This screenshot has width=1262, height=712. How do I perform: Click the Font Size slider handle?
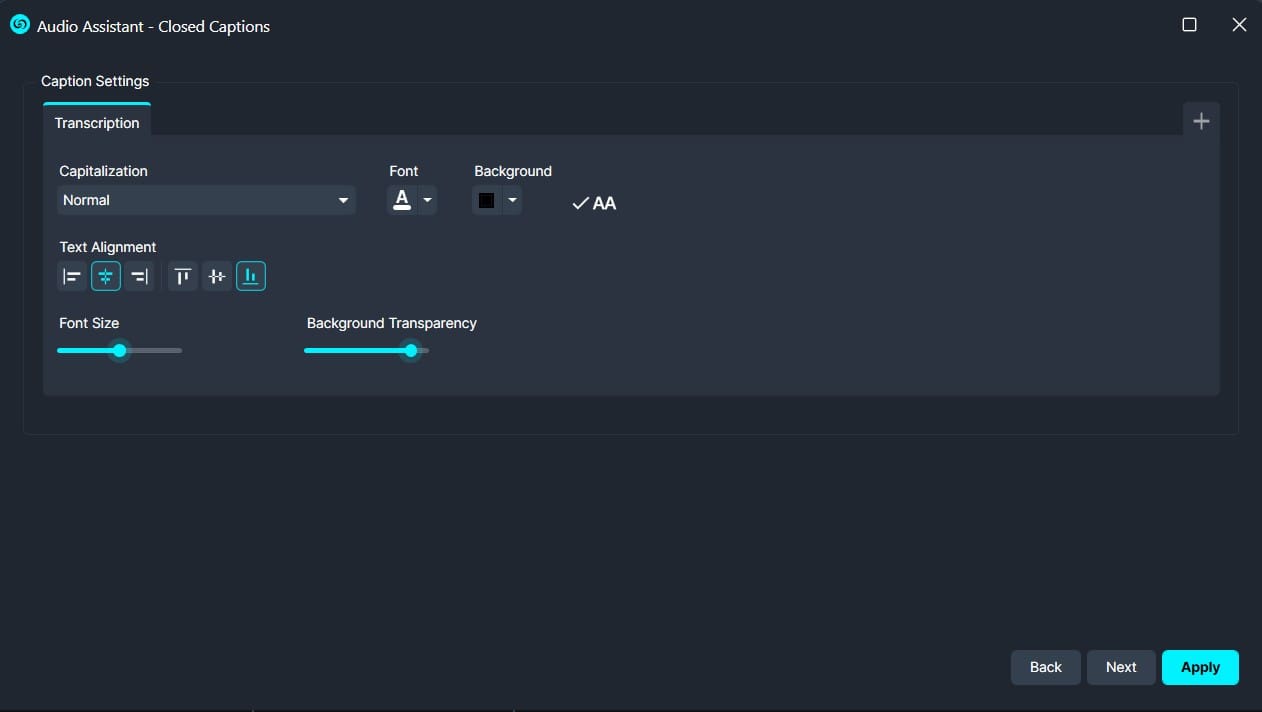pyautogui.click(x=120, y=350)
